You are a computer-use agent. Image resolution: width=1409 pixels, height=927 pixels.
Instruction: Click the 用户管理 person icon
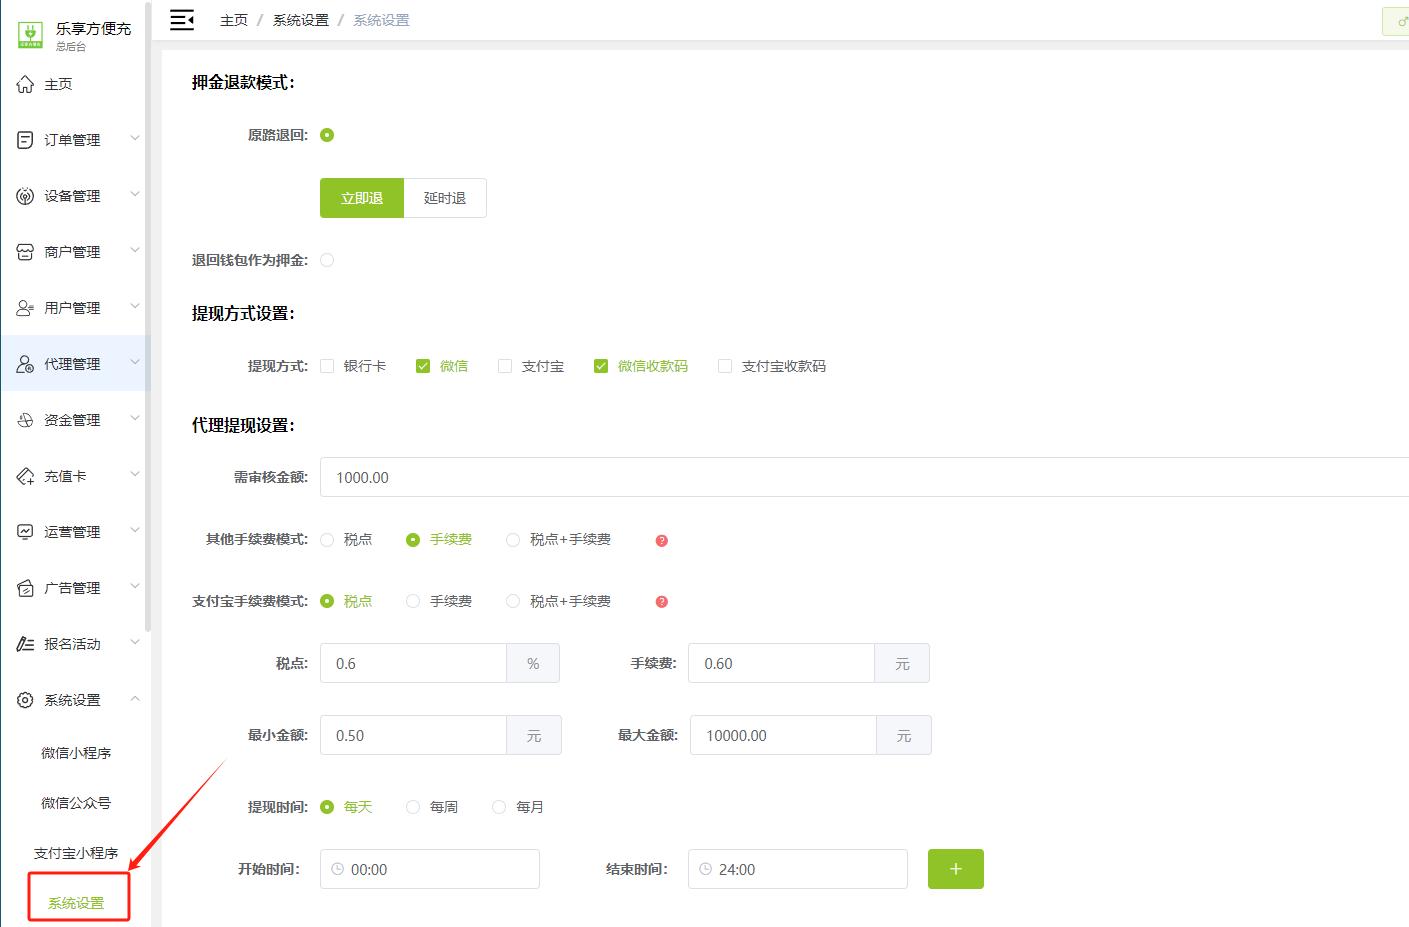[x=25, y=308]
